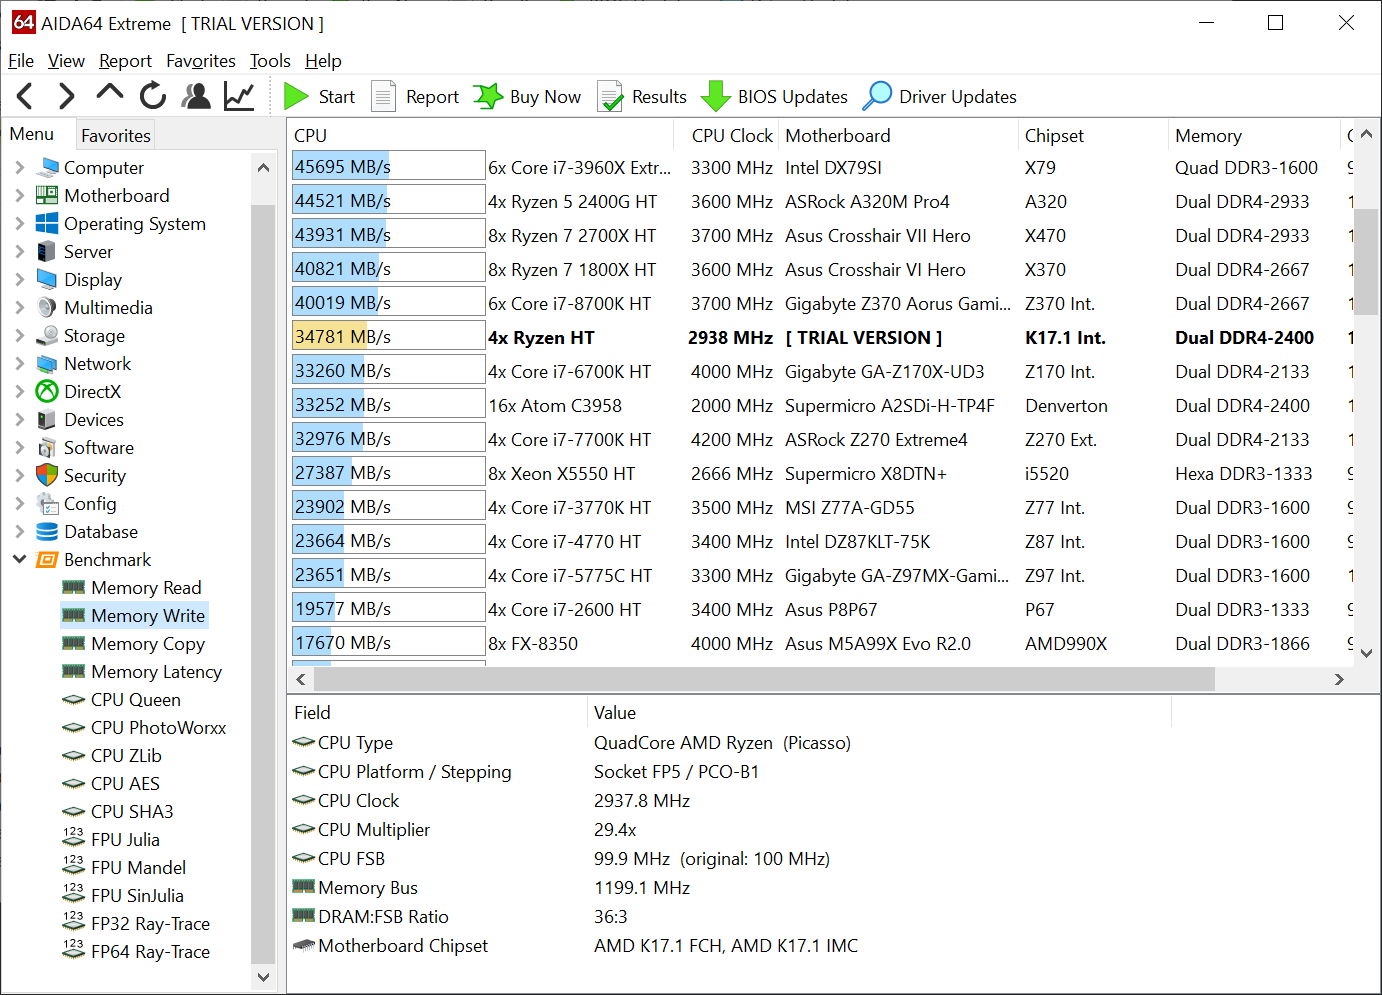1382x995 pixels.
Task: Click the sidebar tree scroll down arrow
Action: point(263,977)
